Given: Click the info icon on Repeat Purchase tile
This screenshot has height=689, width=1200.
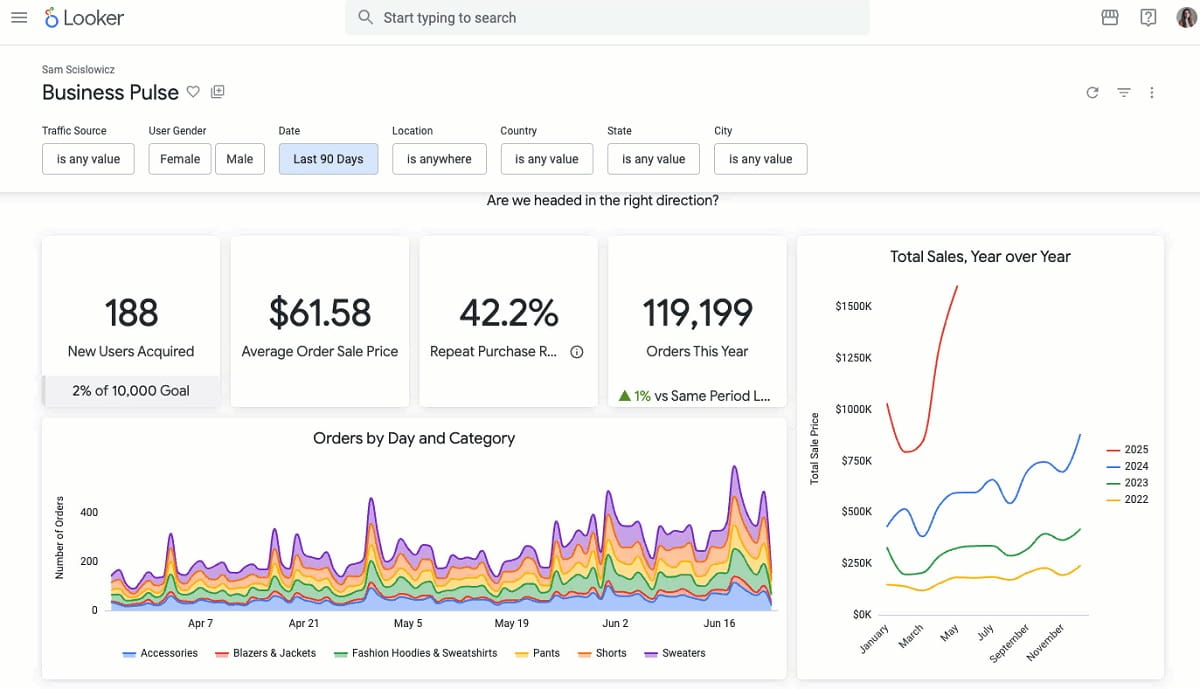Looking at the screenshot, I should [x=577, y=352].
